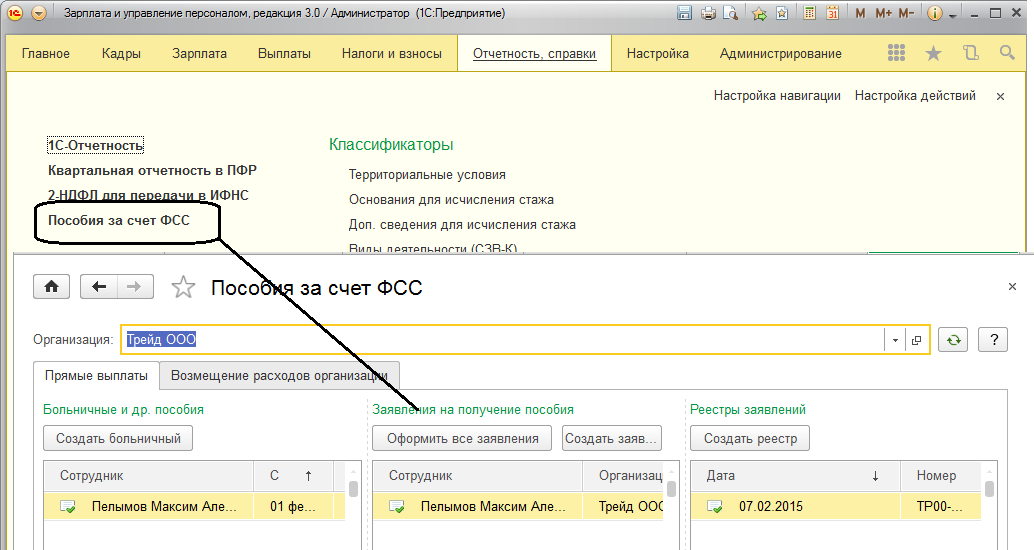Click the Номер column header in Реестры table

pyautogui.click(x=941, y=475)
